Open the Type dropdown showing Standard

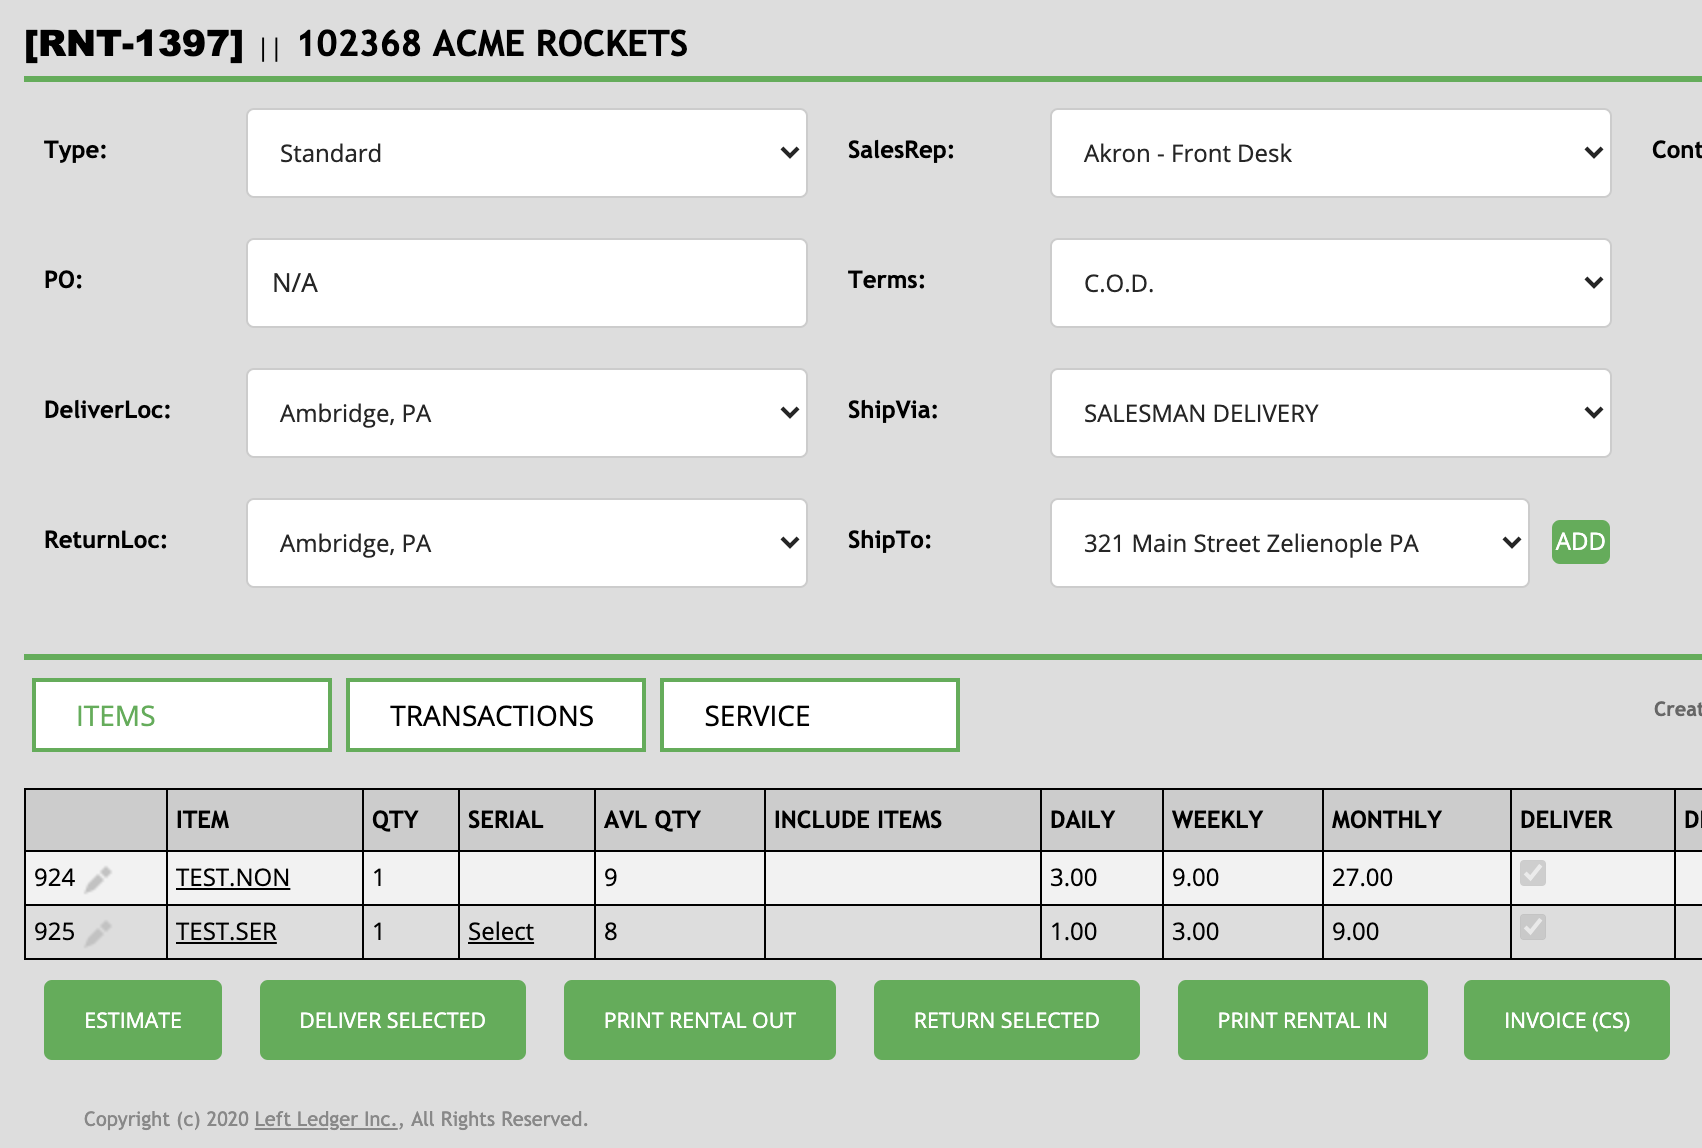(526, 153)
